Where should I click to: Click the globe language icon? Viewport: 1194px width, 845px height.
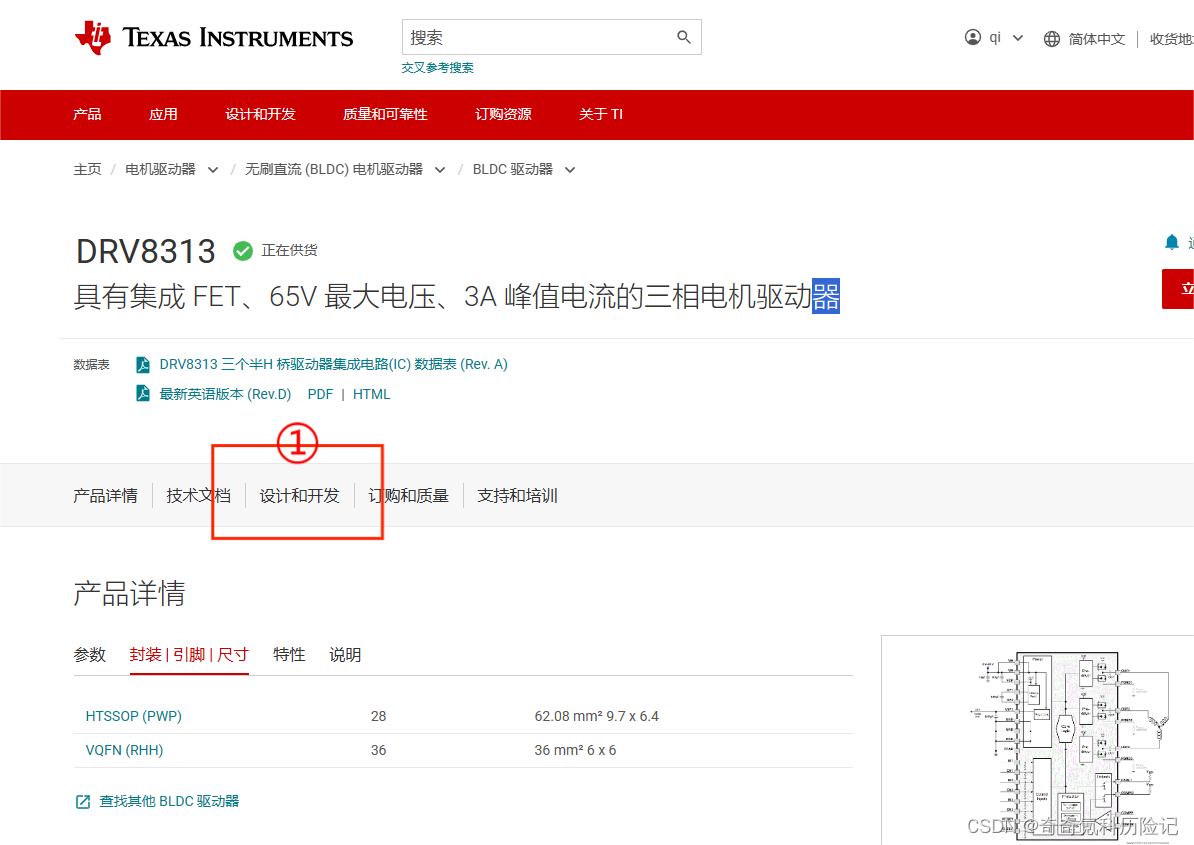[1052, 39]
